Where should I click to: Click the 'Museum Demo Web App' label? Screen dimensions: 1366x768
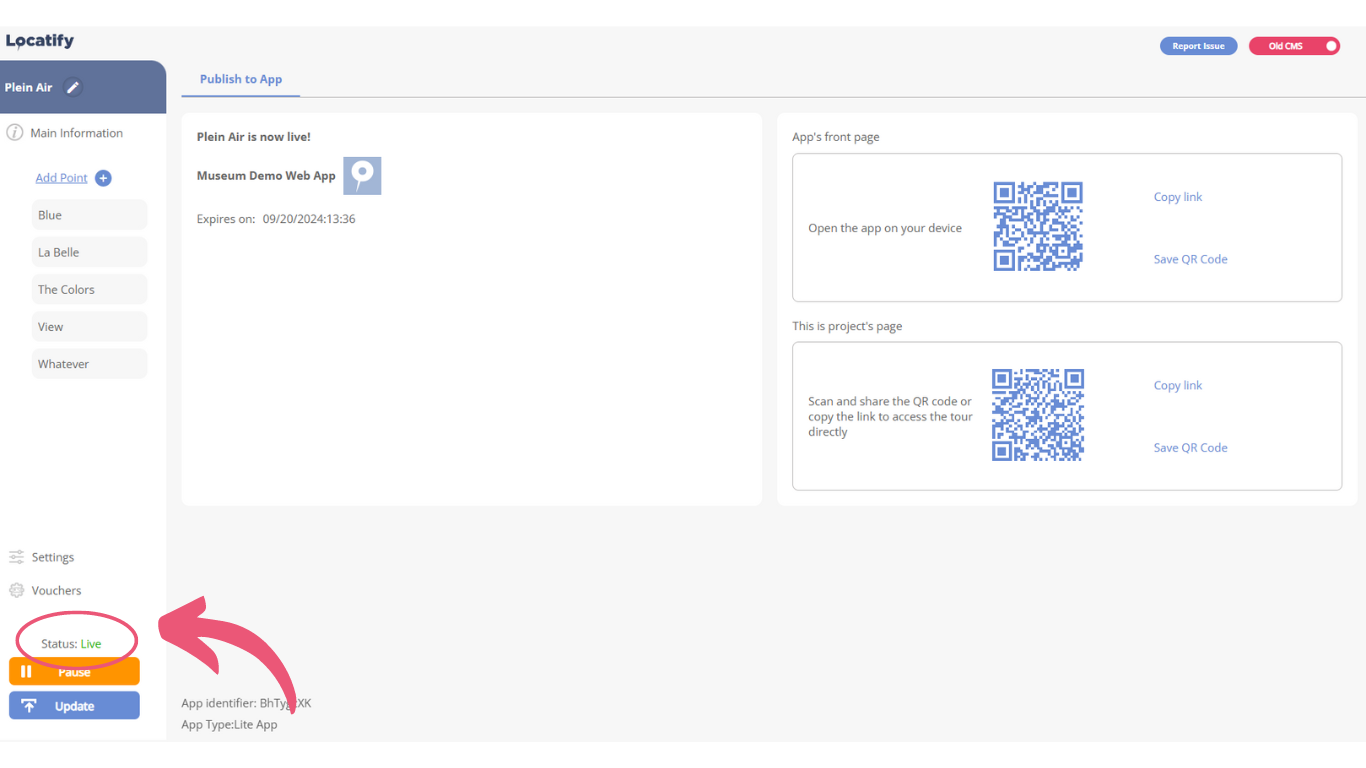pos(266,176)
